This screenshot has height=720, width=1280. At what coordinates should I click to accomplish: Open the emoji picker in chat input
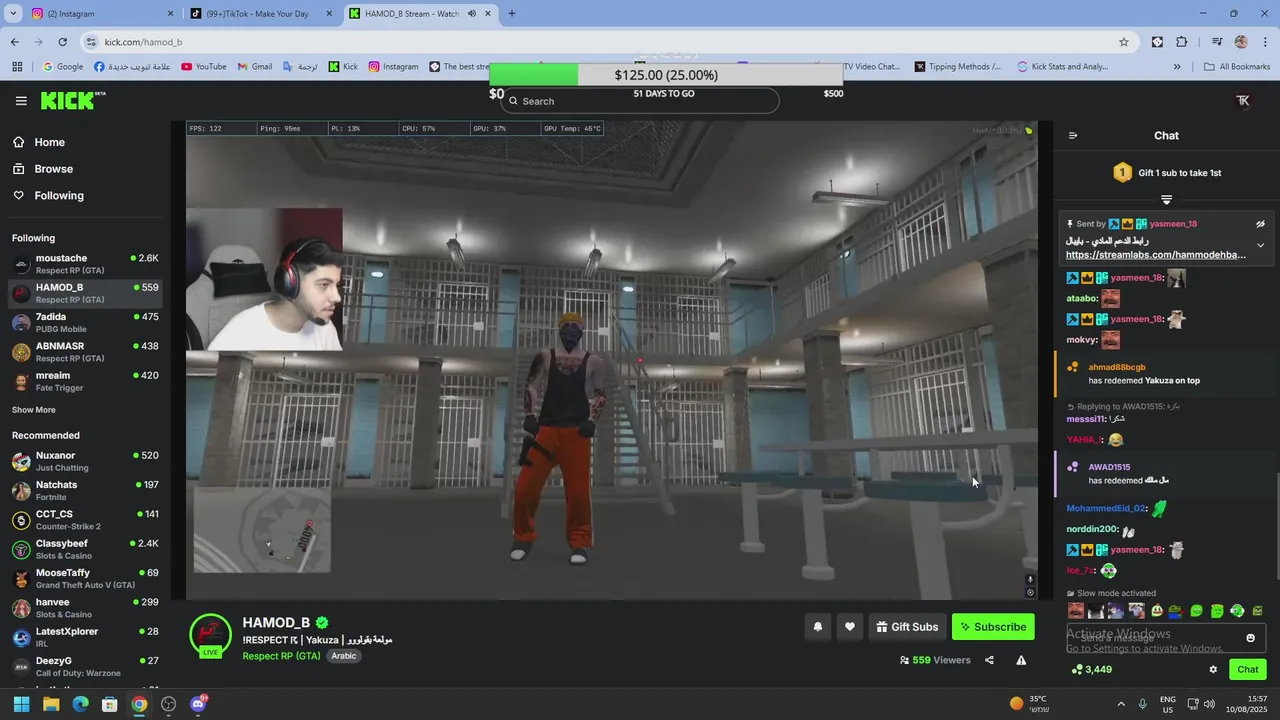point(1250,638)
